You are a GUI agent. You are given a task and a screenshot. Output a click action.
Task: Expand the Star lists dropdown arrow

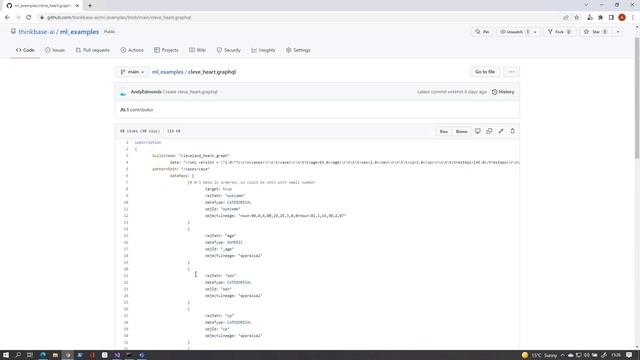click(618, 32)
